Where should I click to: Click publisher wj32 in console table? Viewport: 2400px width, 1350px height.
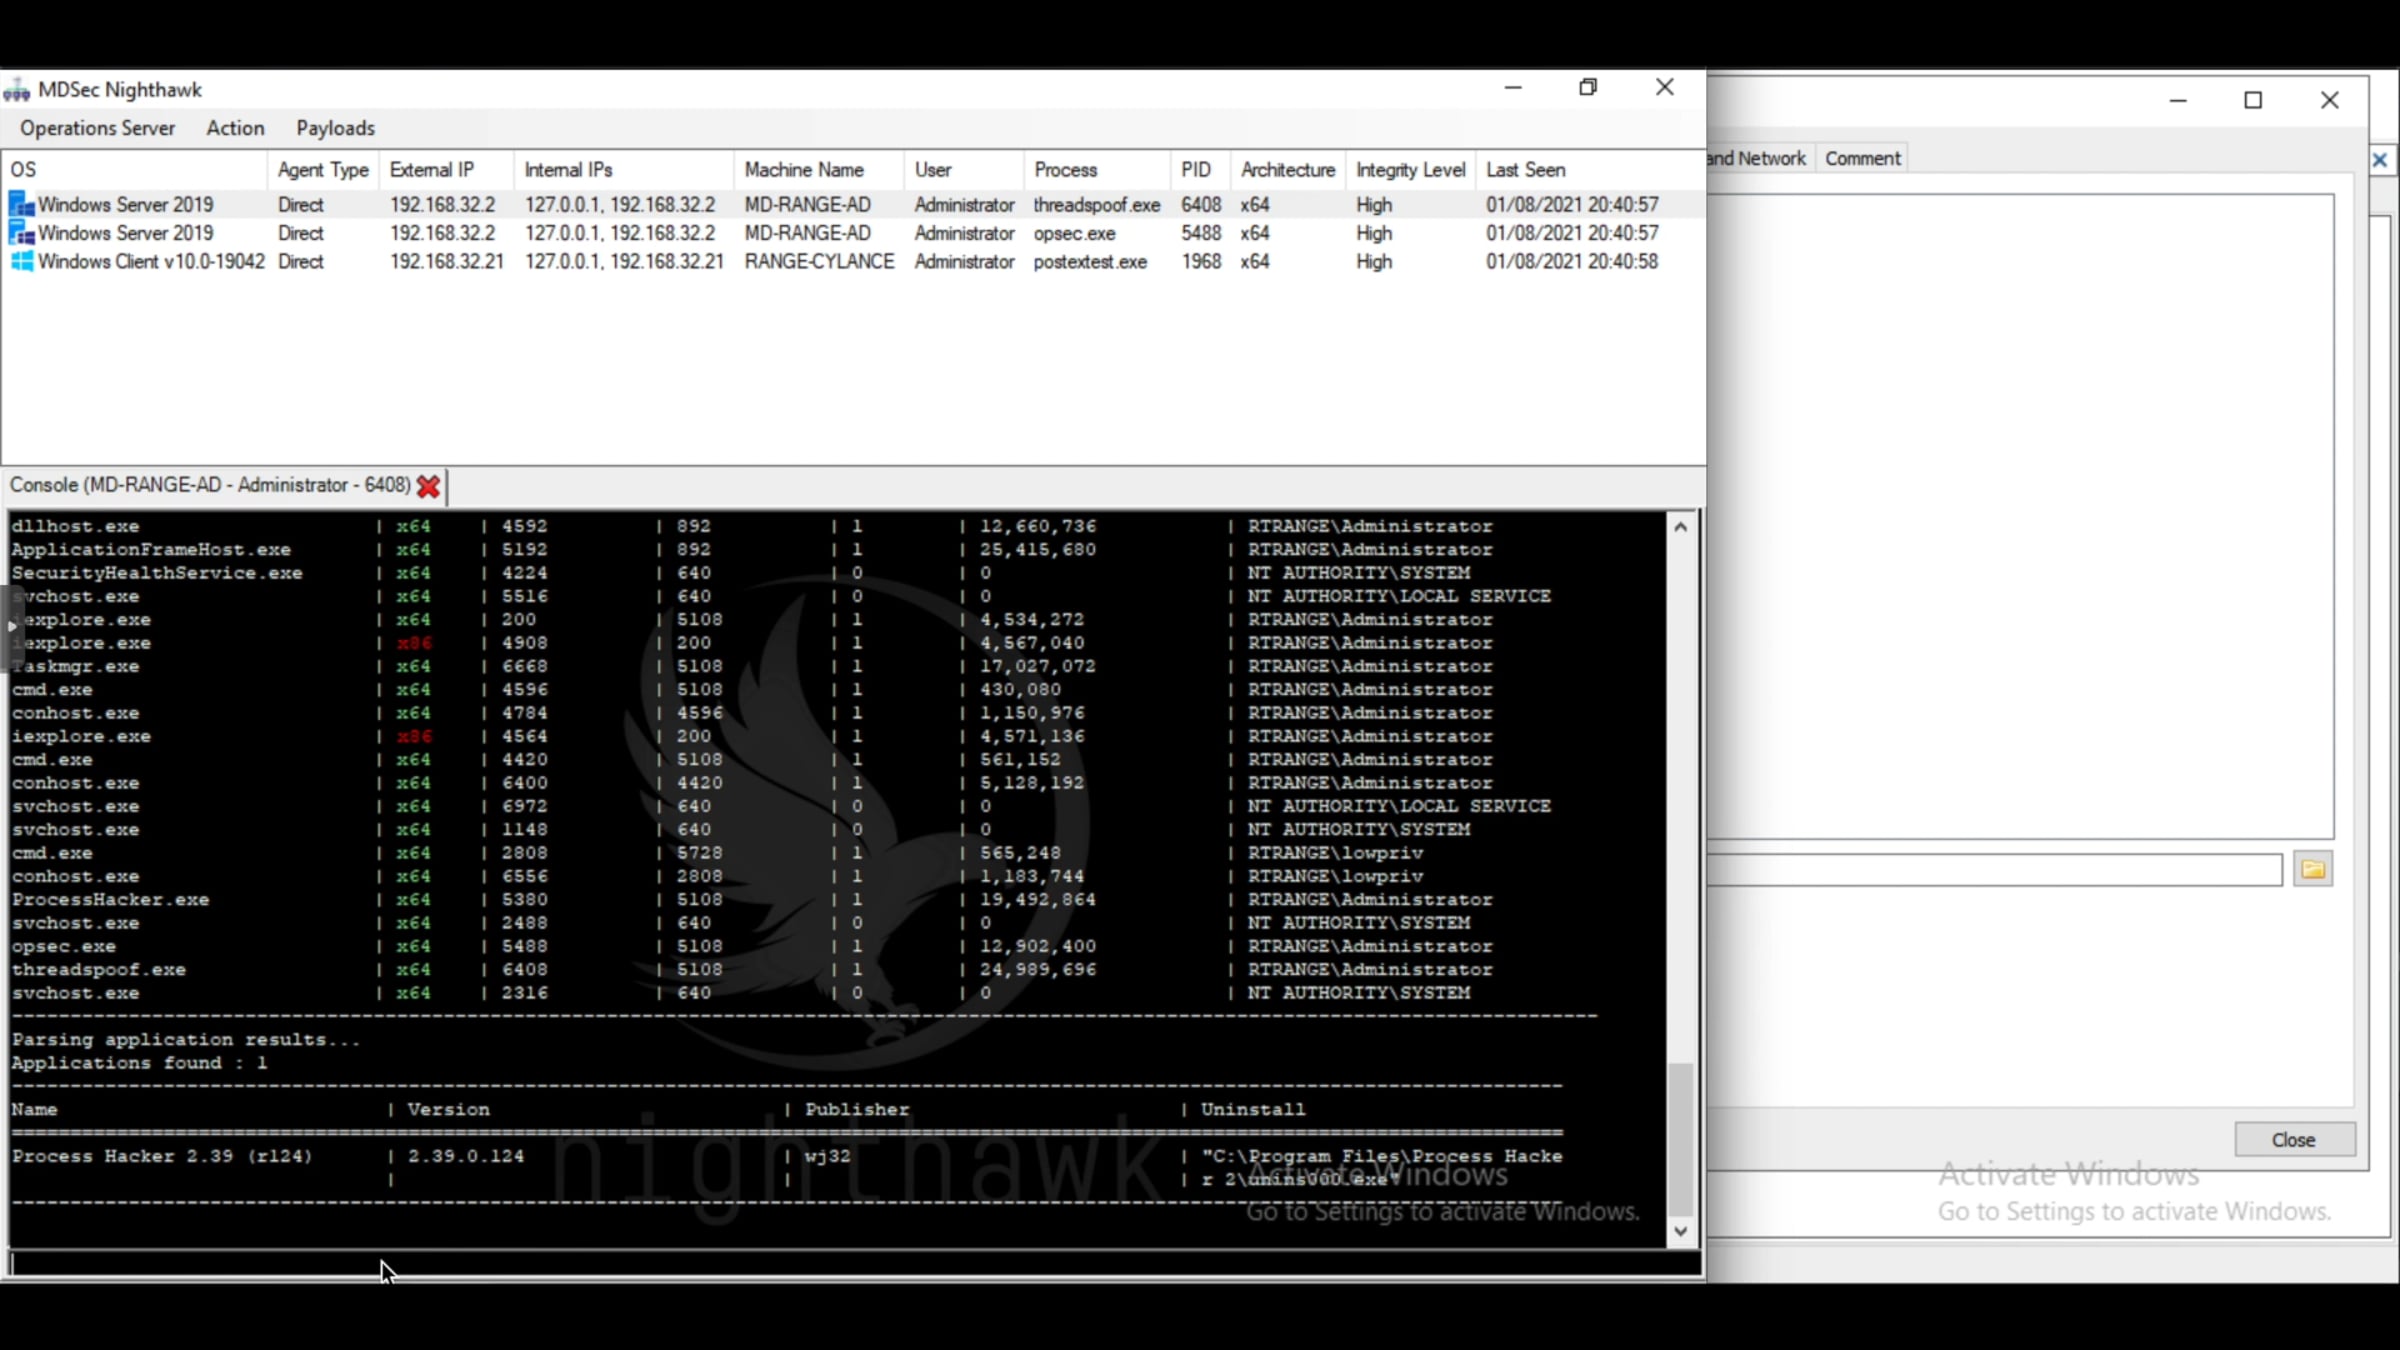[827, 1157]
